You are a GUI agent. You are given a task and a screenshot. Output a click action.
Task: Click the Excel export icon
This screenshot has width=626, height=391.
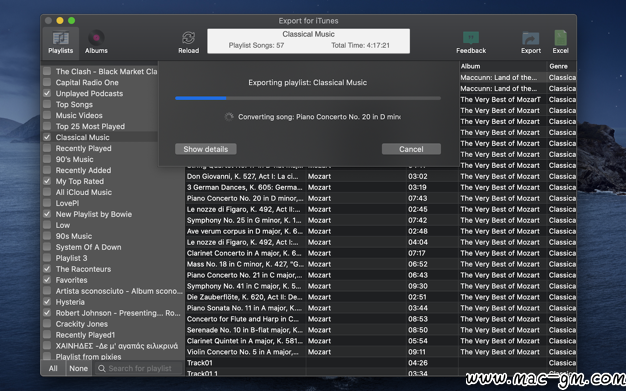pyautogui.click(x=561, y=38)
